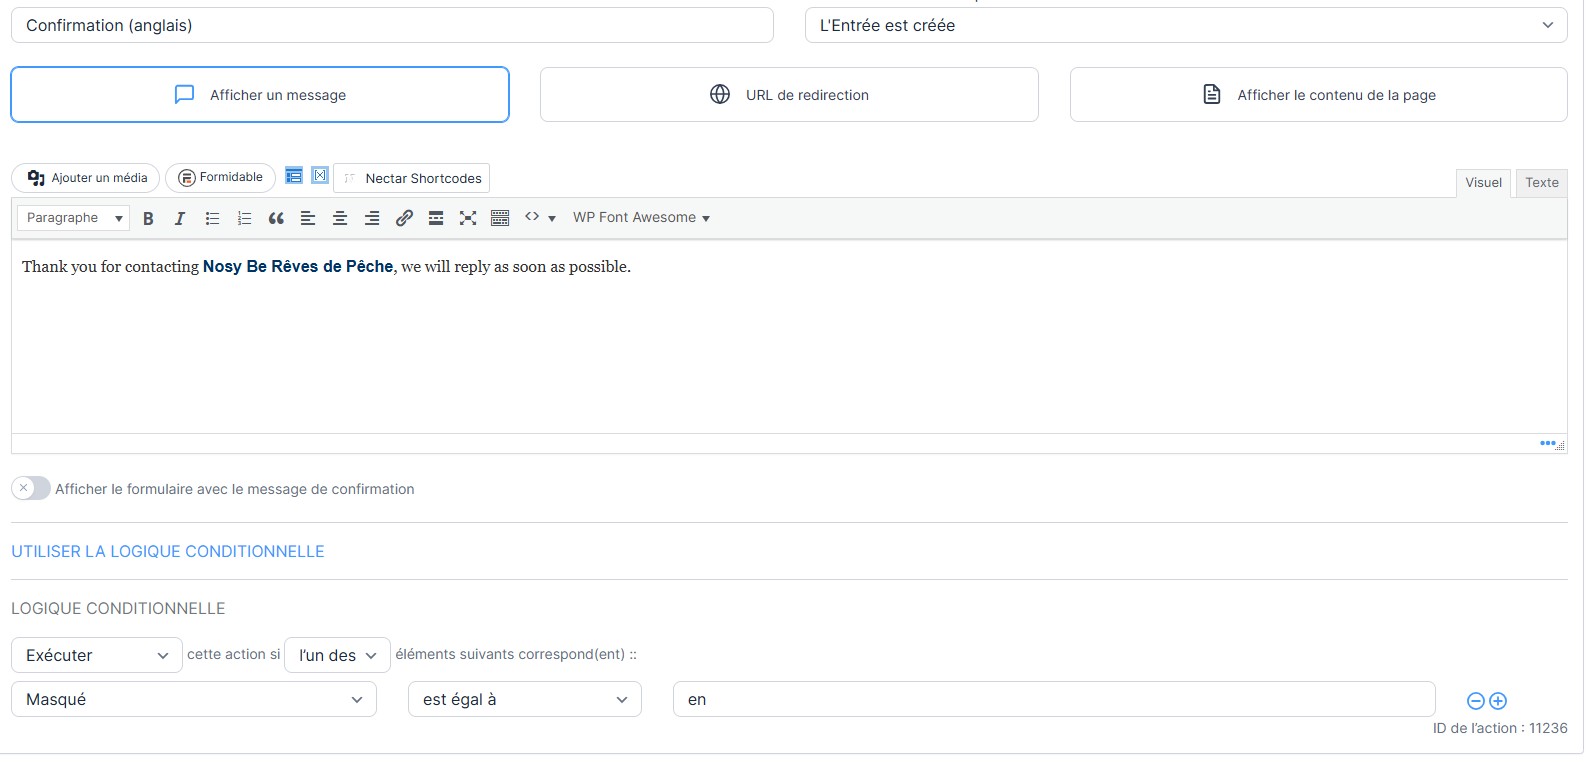The height and width of the screenshot is (763, 1593).
Task: Open the Paragraphe format dropdown
Action: [73, 218]
